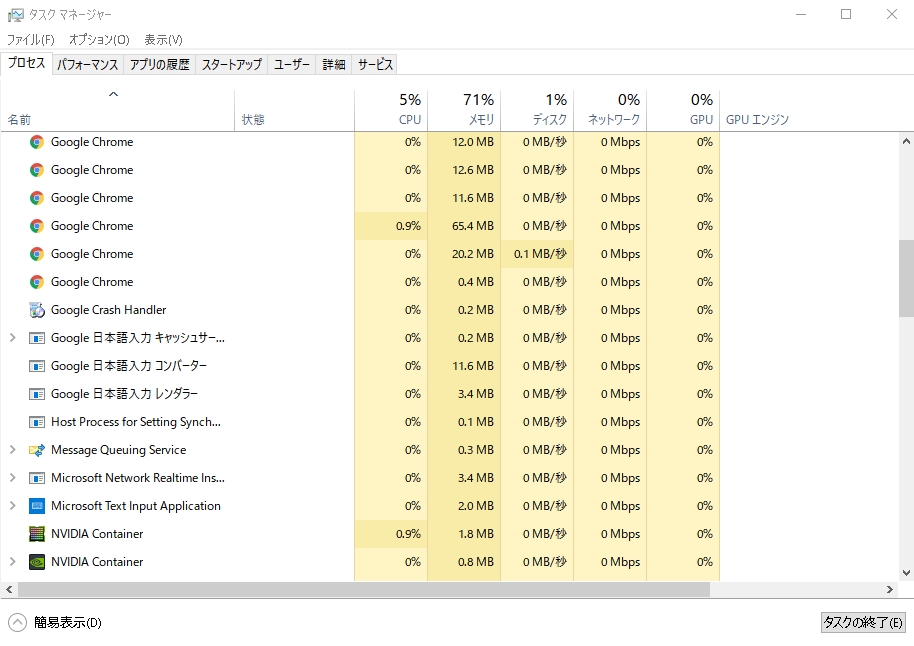Click the 0.1 MB/秒 disk value
This screenshot has width=914, height=646.
[x=540, y=254]
